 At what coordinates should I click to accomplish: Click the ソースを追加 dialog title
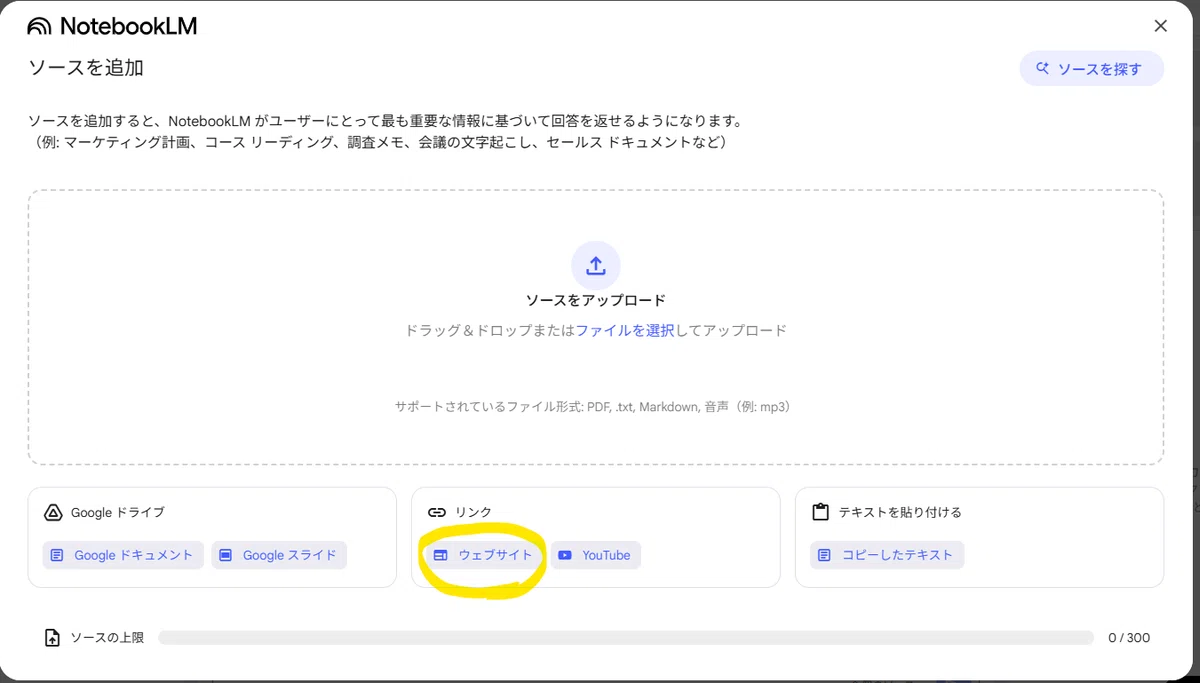[x=86, y=68]
